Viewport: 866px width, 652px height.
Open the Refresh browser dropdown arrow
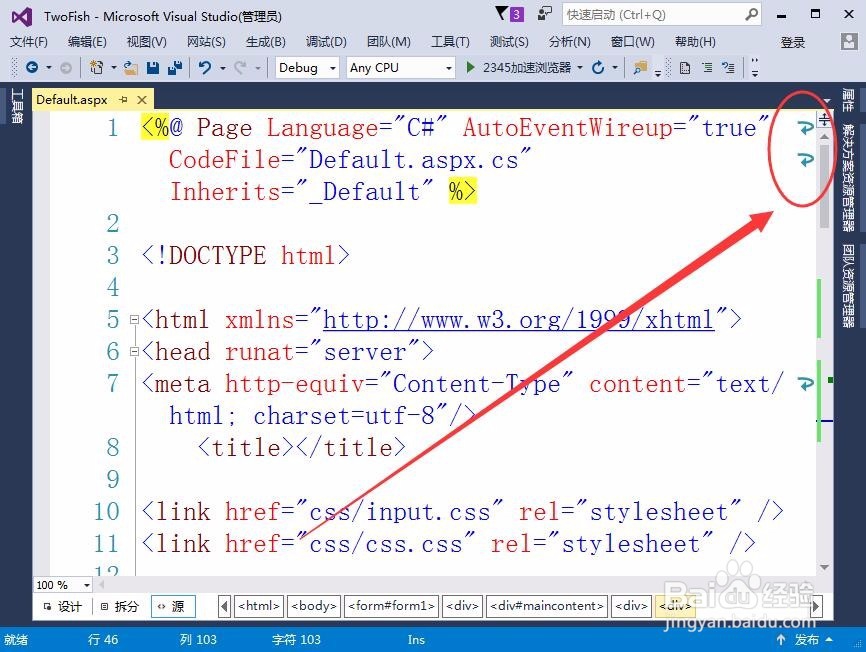pyautogui.click(x=615, y=68)
